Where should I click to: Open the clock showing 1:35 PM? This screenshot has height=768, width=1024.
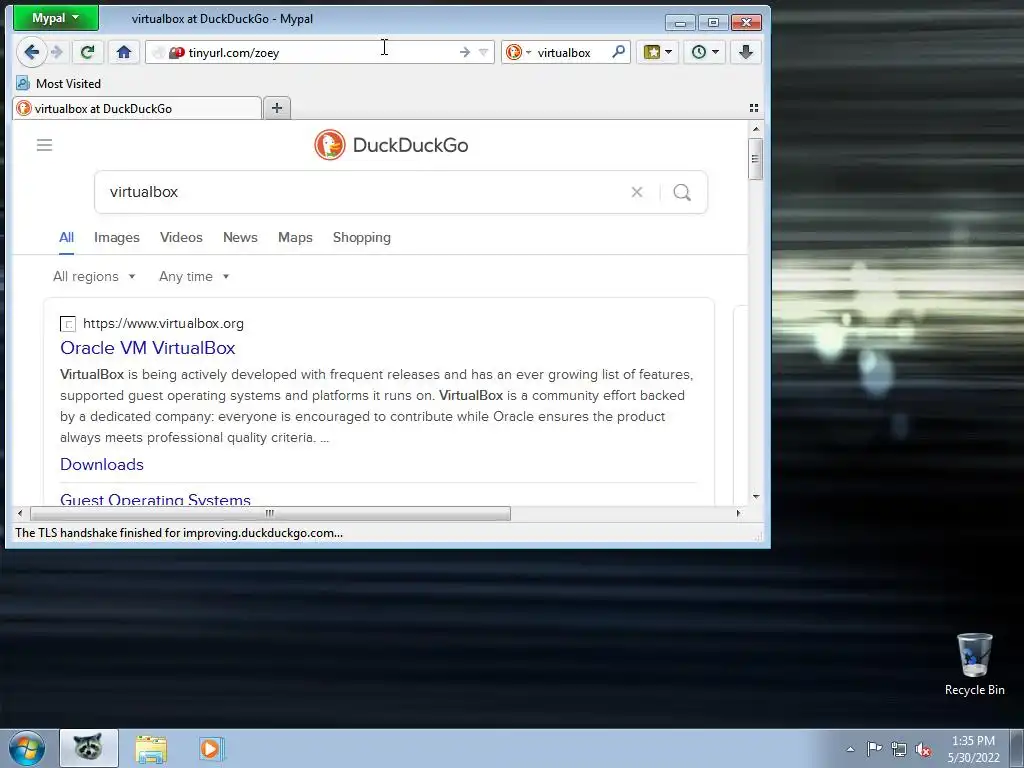tap(973, 749)
